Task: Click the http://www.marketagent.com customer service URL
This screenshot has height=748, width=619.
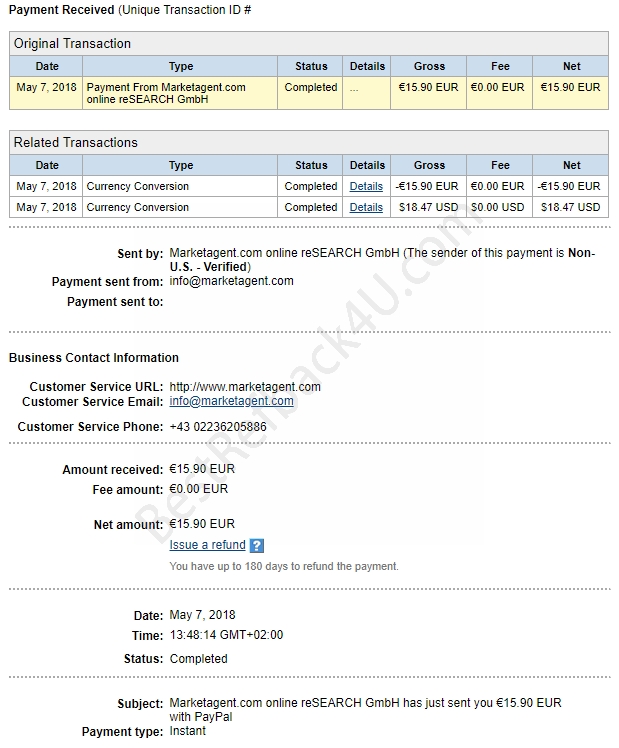Action: point(245,386)
